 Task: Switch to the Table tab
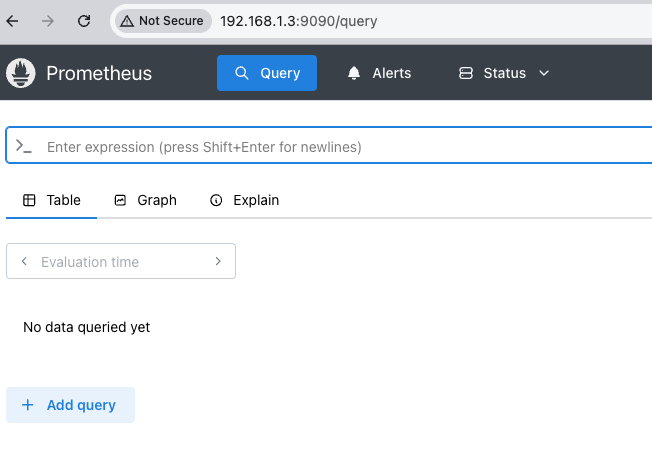point(52,200)
